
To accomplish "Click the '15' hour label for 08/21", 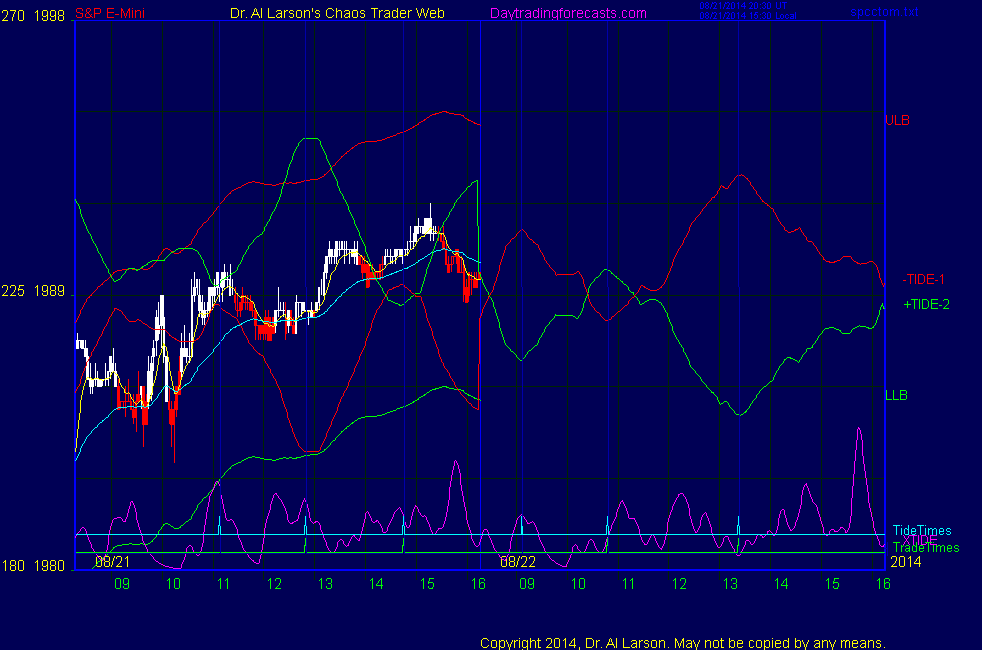I will coord(427,584).
